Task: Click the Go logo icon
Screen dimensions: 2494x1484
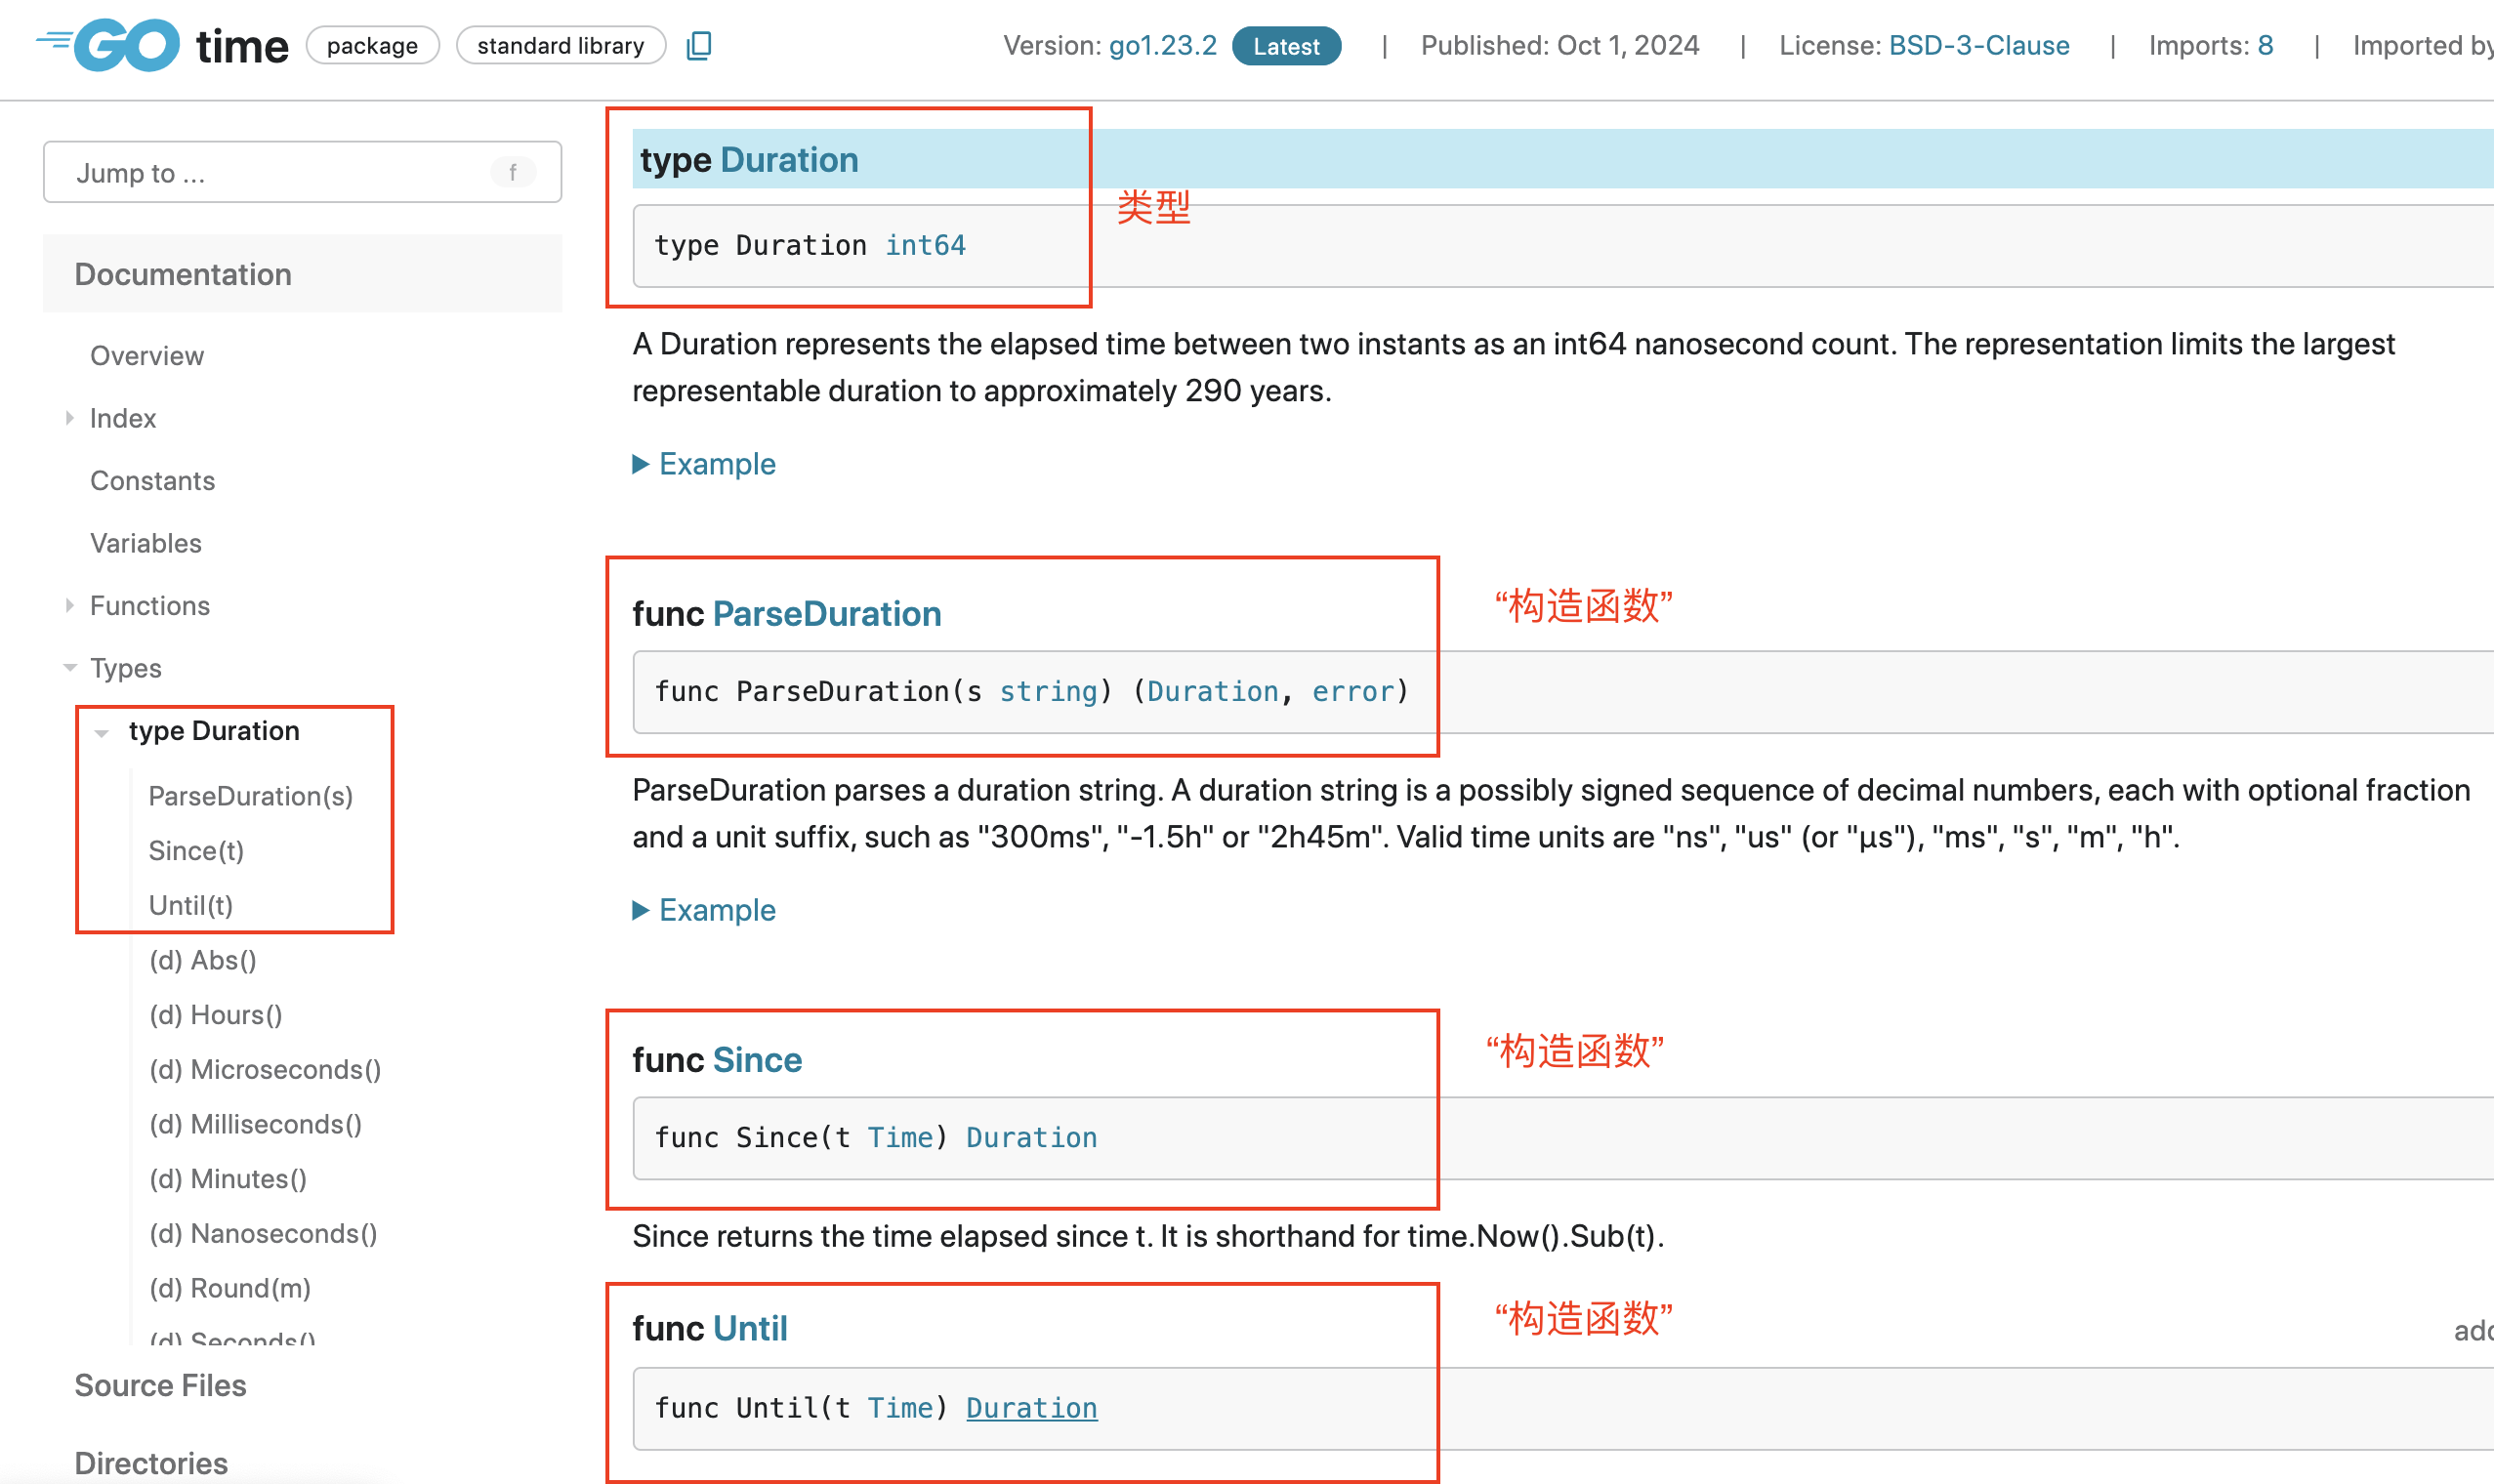Action: (x=108, y=45)
